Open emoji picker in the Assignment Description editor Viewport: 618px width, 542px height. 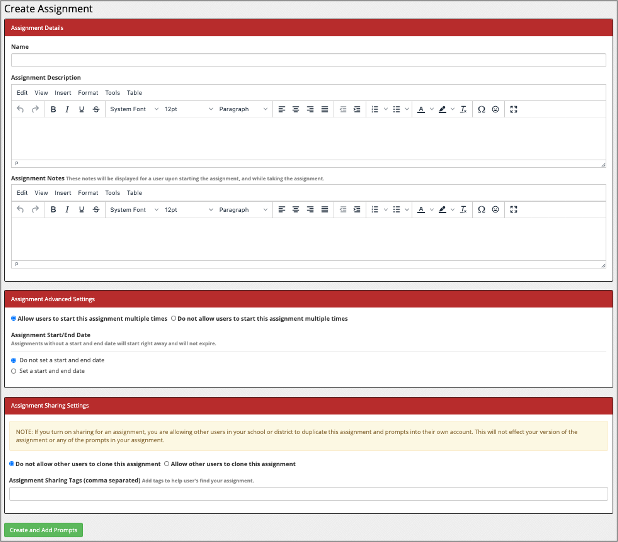pyautogui.click(x=495, y=109)
